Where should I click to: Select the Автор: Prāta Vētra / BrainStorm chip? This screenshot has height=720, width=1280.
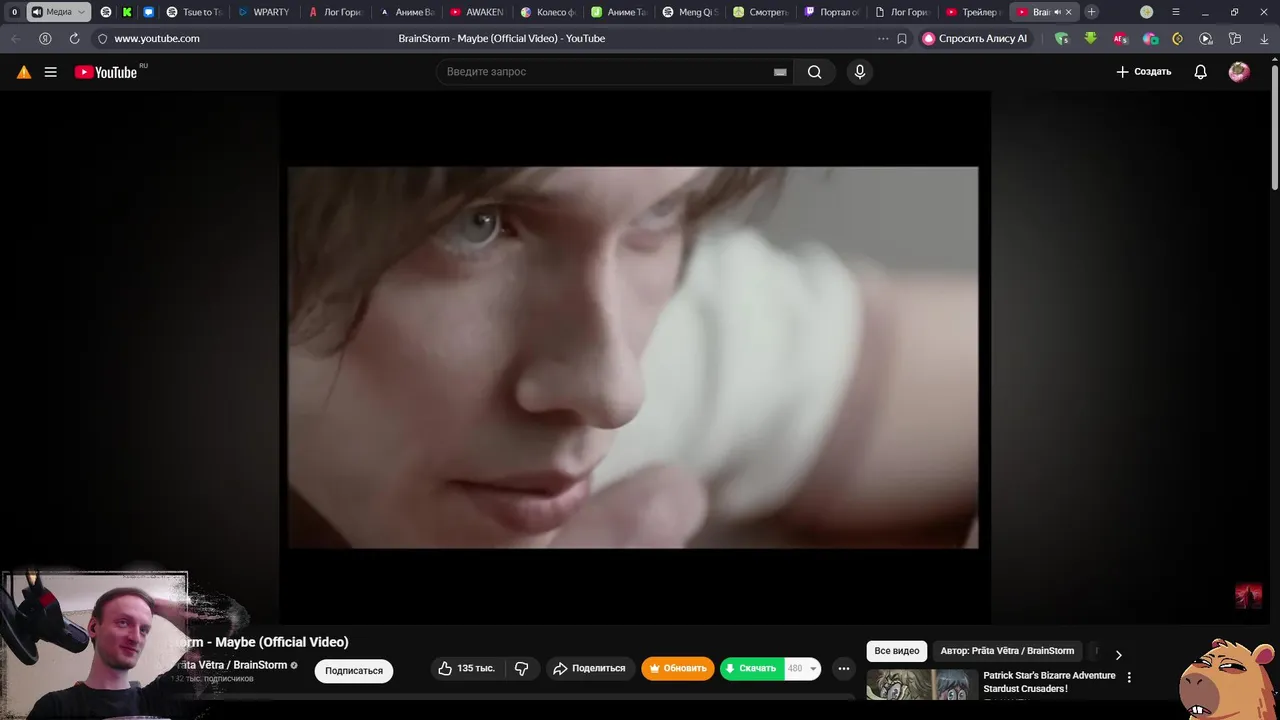pos(1007,651)
